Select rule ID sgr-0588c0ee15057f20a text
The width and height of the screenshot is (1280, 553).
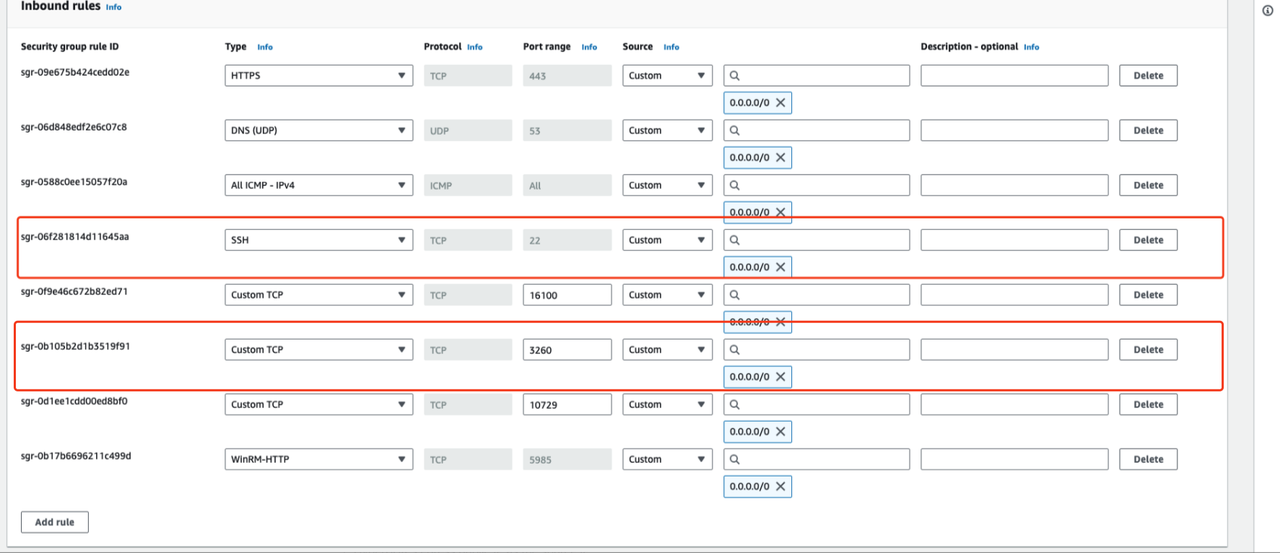(x=74, y=182)
